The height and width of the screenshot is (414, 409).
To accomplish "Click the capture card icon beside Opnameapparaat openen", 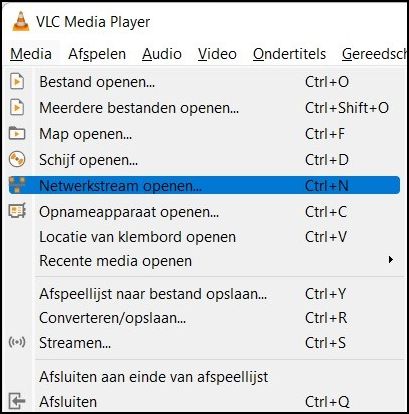I will (17, 211).
